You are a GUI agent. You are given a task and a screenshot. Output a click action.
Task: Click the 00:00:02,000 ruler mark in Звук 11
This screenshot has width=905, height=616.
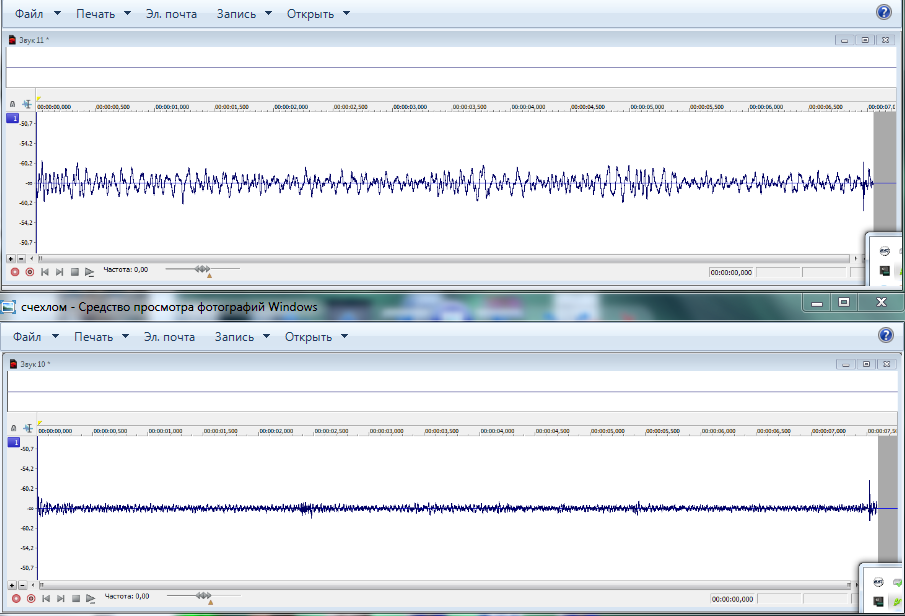(291, 107)
